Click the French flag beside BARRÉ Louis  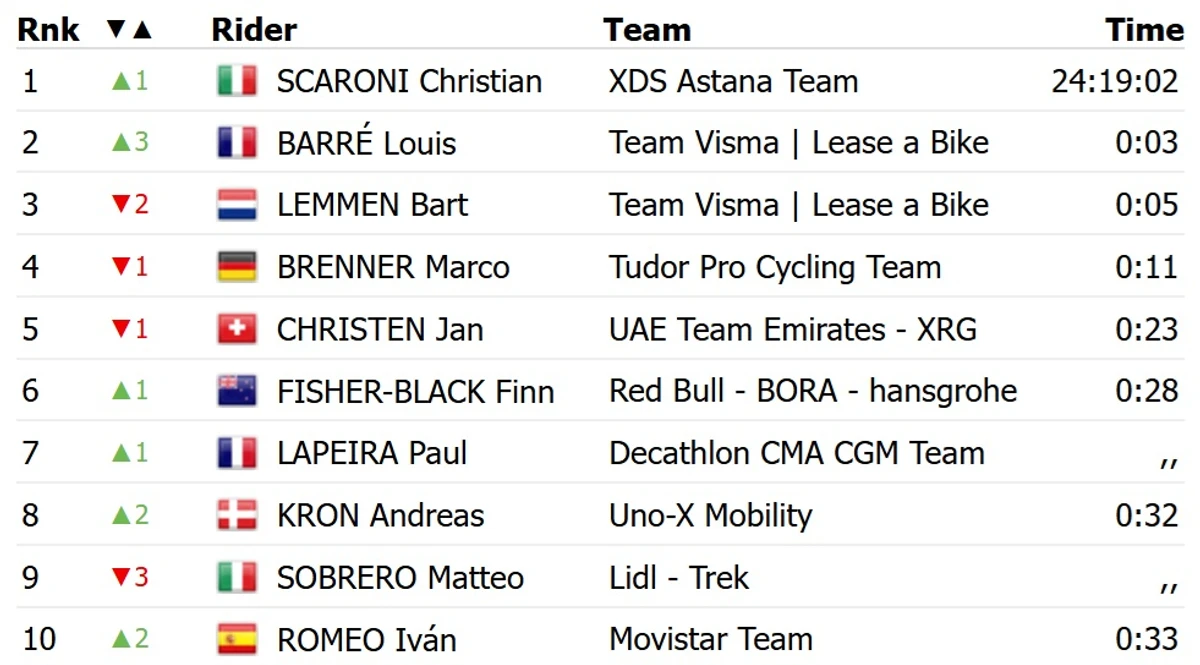237,143
